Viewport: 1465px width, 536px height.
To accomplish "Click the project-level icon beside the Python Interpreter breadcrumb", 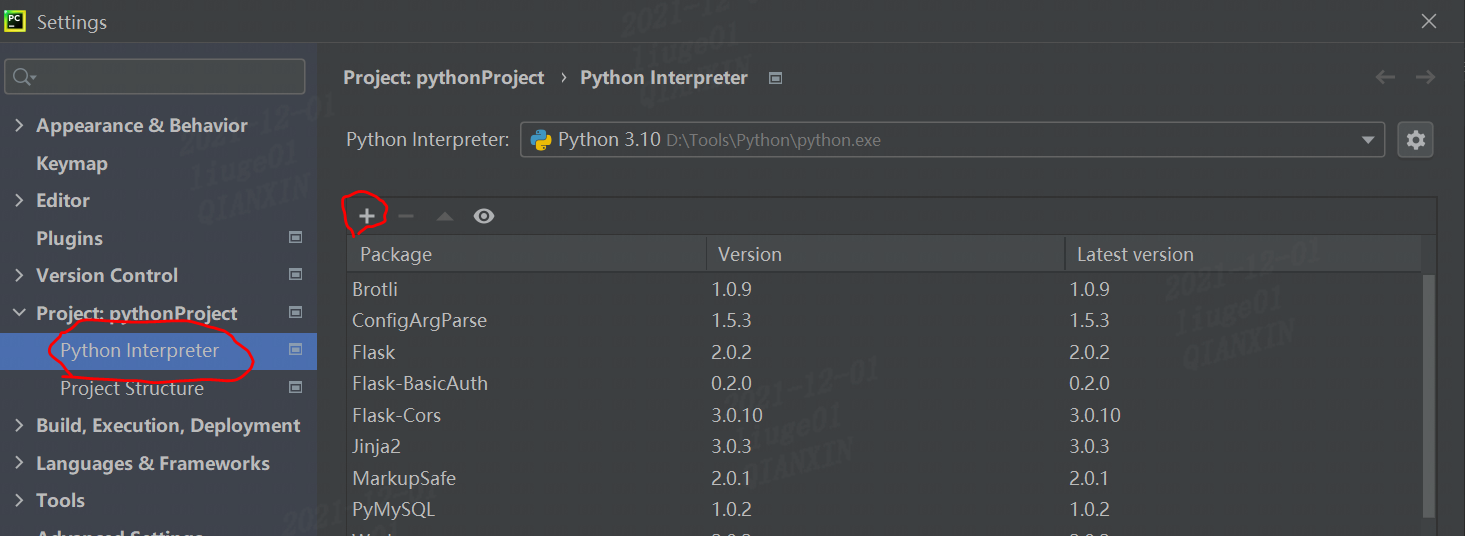I will pyautogui.click(x=775, y=78).
